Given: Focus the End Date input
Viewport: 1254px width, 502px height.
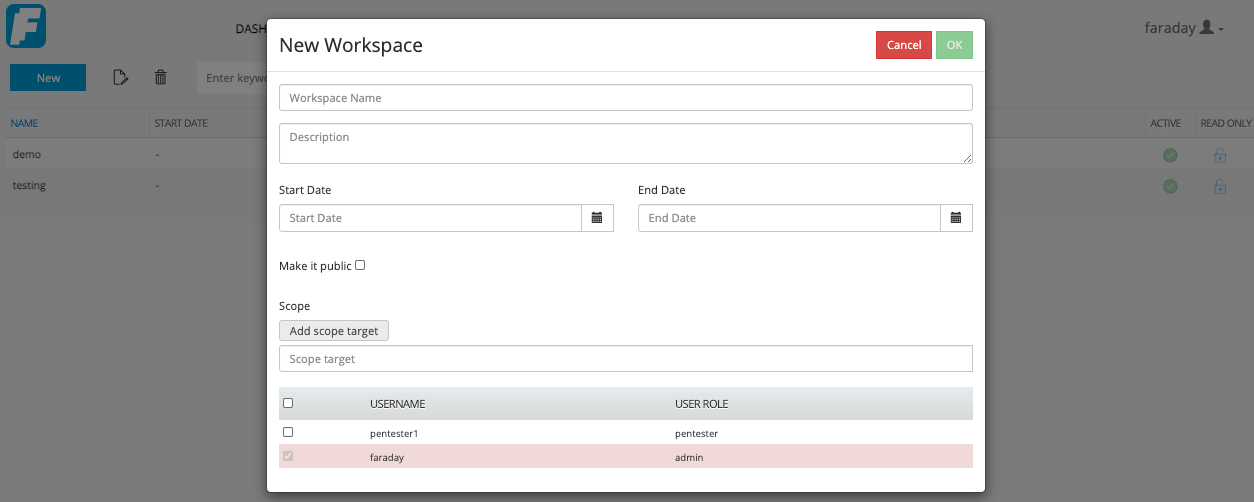Looking at the screenshot, I should pos(789,218).
